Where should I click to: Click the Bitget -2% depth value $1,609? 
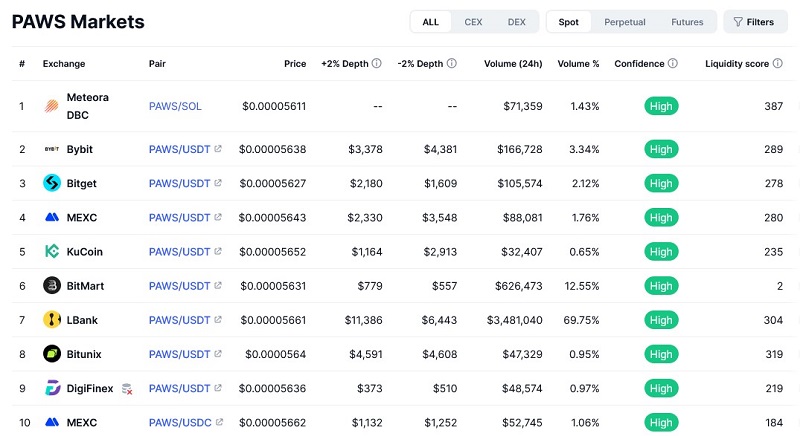[440, 183]
